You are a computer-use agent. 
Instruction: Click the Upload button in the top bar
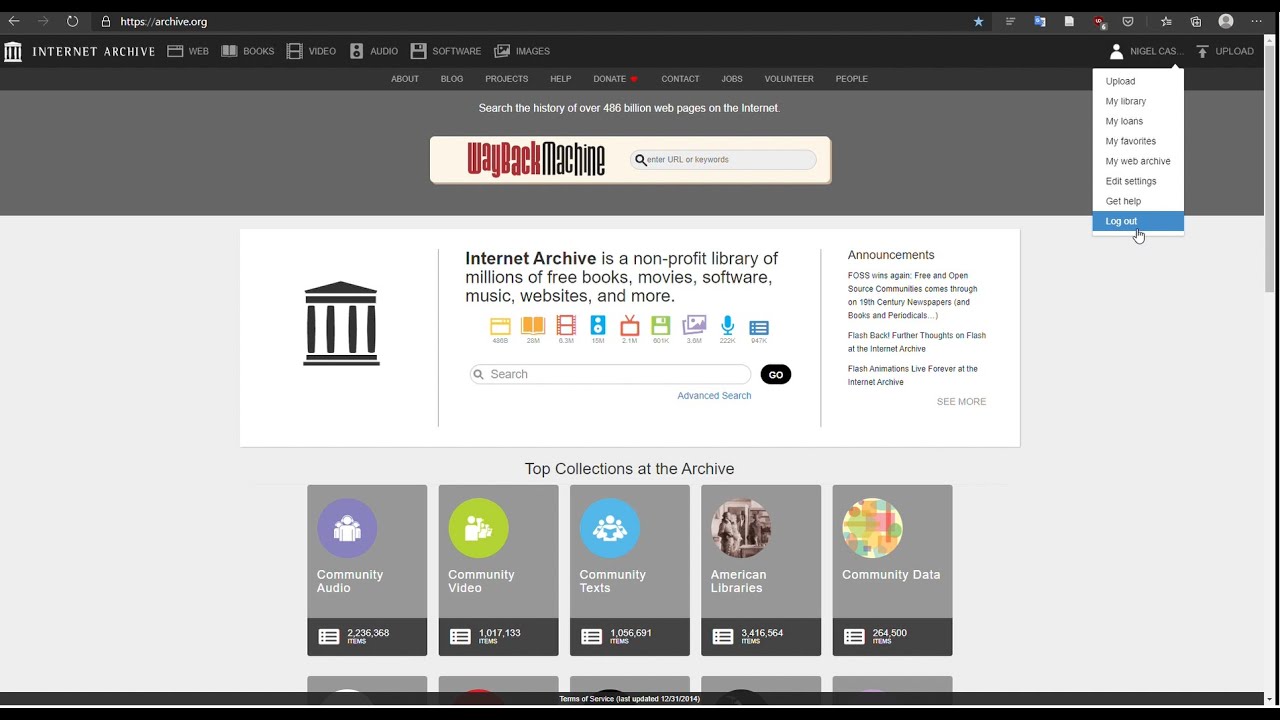click(x=1225, y=51)
